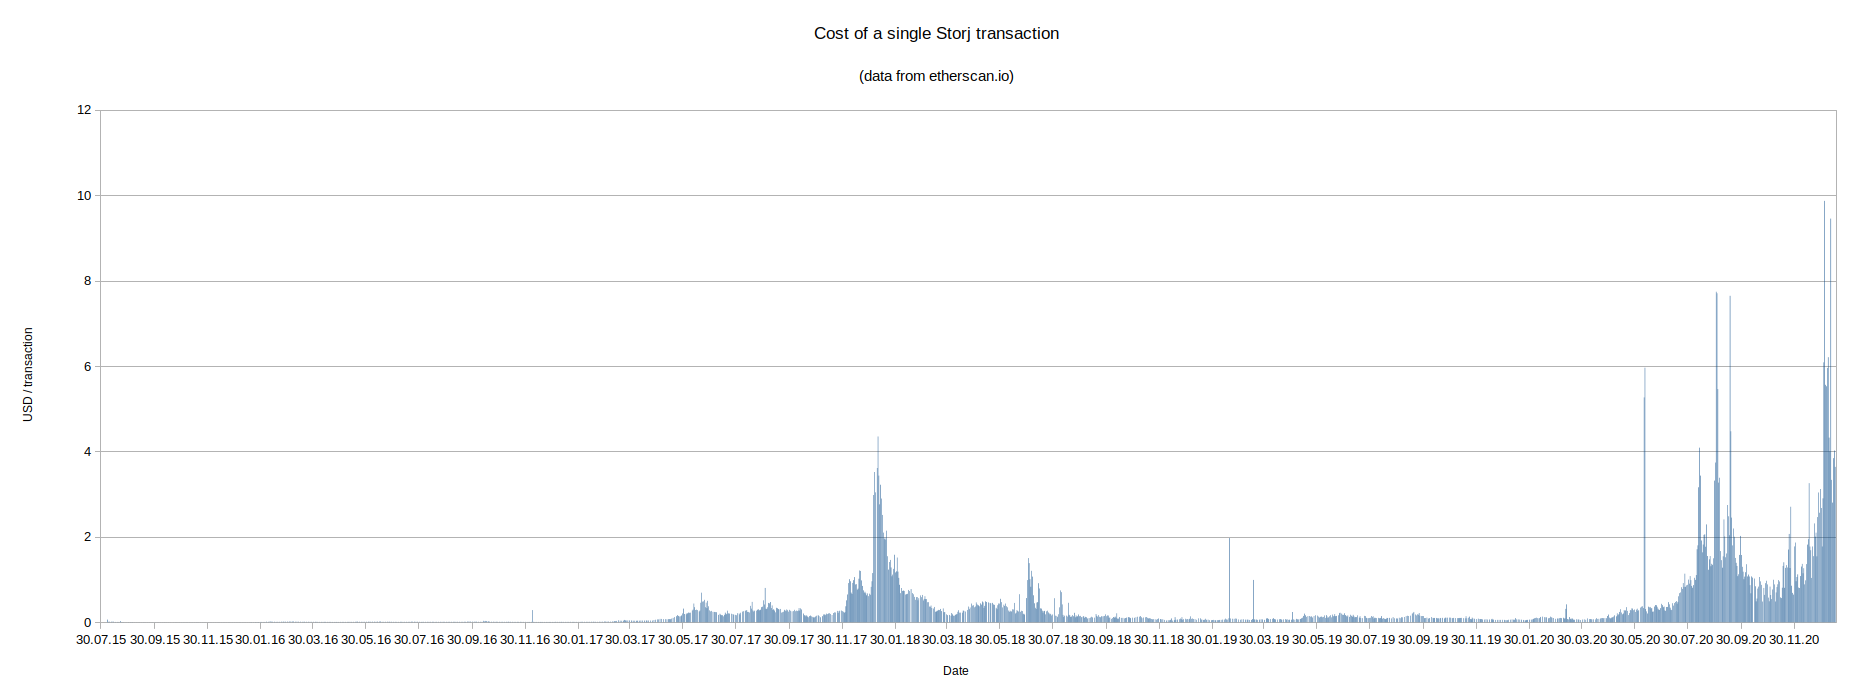This screenshot has height=698, width=1873.
Task: Select the y-axis value 10
Action: (84, 195)
